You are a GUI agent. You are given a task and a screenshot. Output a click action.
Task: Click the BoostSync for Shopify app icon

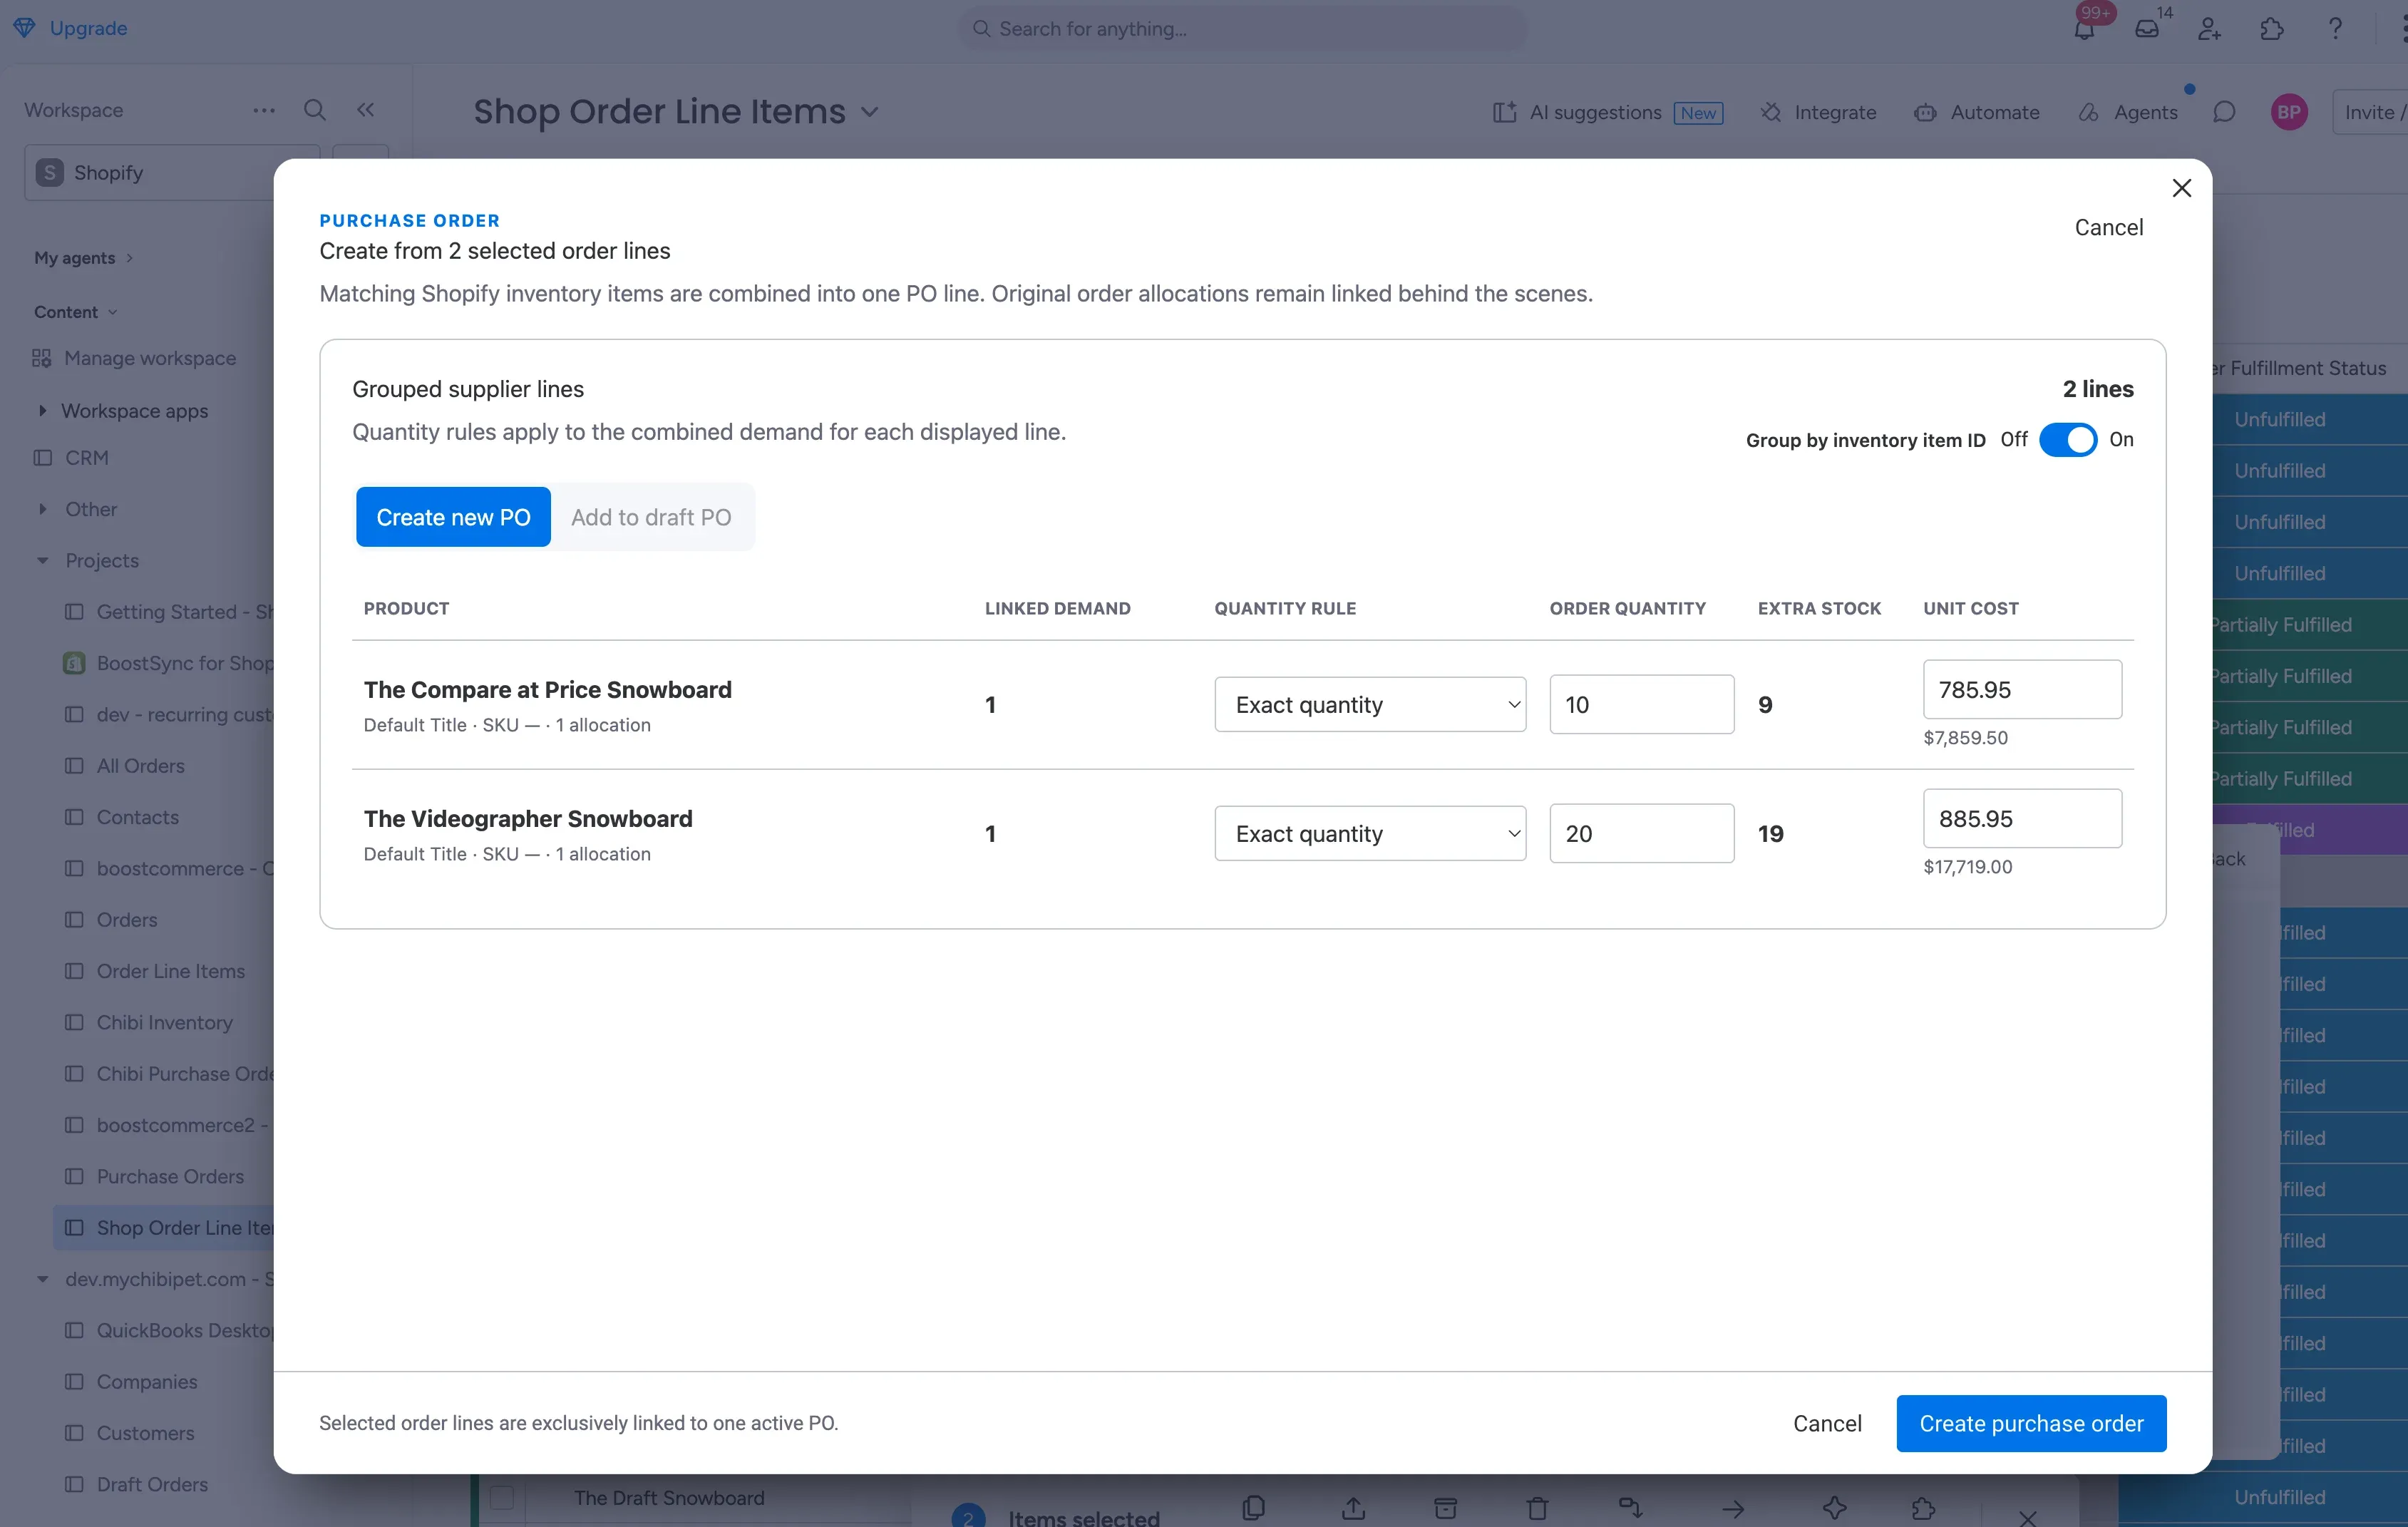(74, 663)
